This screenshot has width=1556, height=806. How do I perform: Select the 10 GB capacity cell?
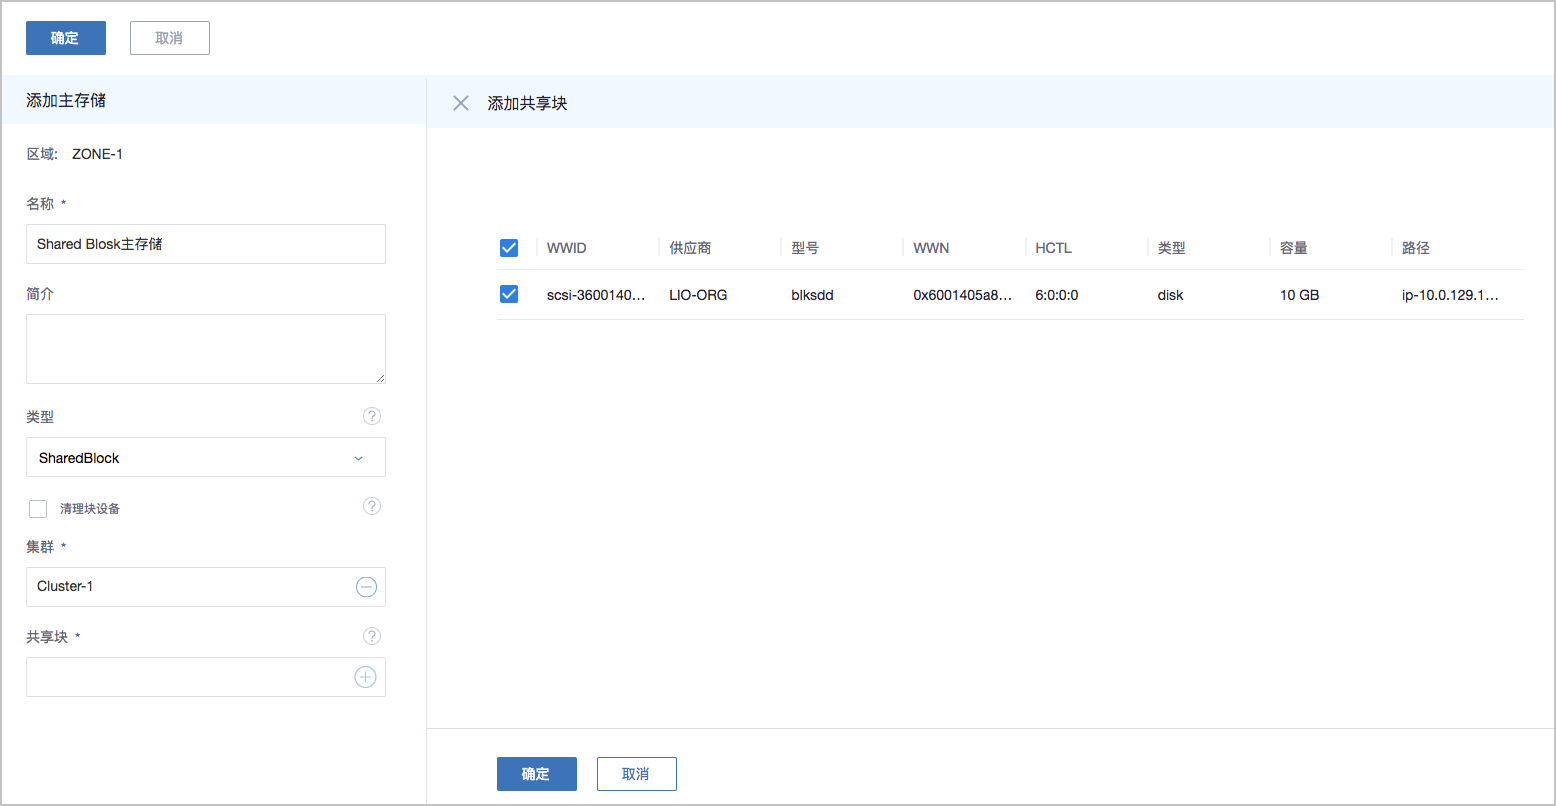coord(1299,295)
